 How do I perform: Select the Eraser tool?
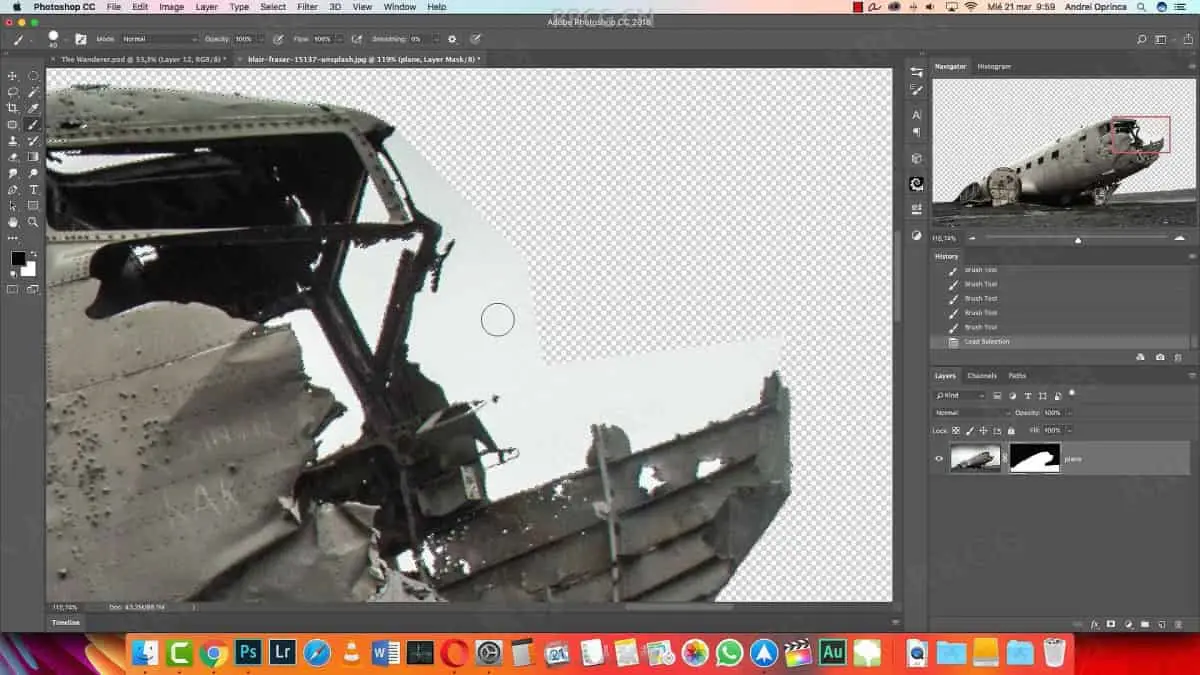13,157
